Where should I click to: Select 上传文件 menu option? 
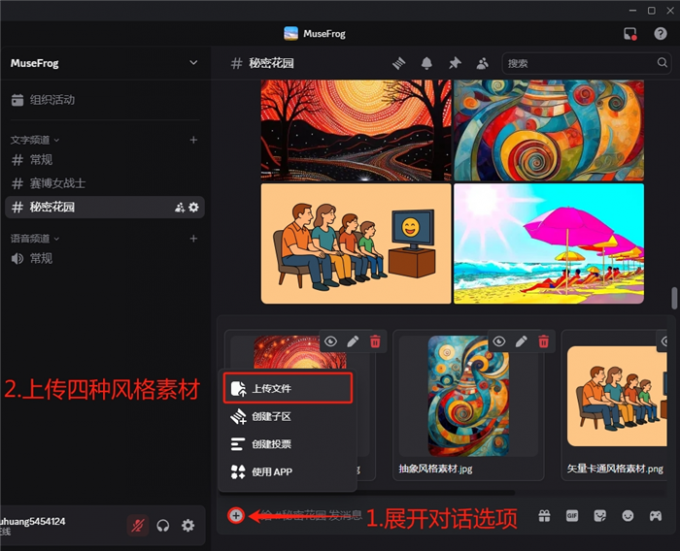pos(288,388)
